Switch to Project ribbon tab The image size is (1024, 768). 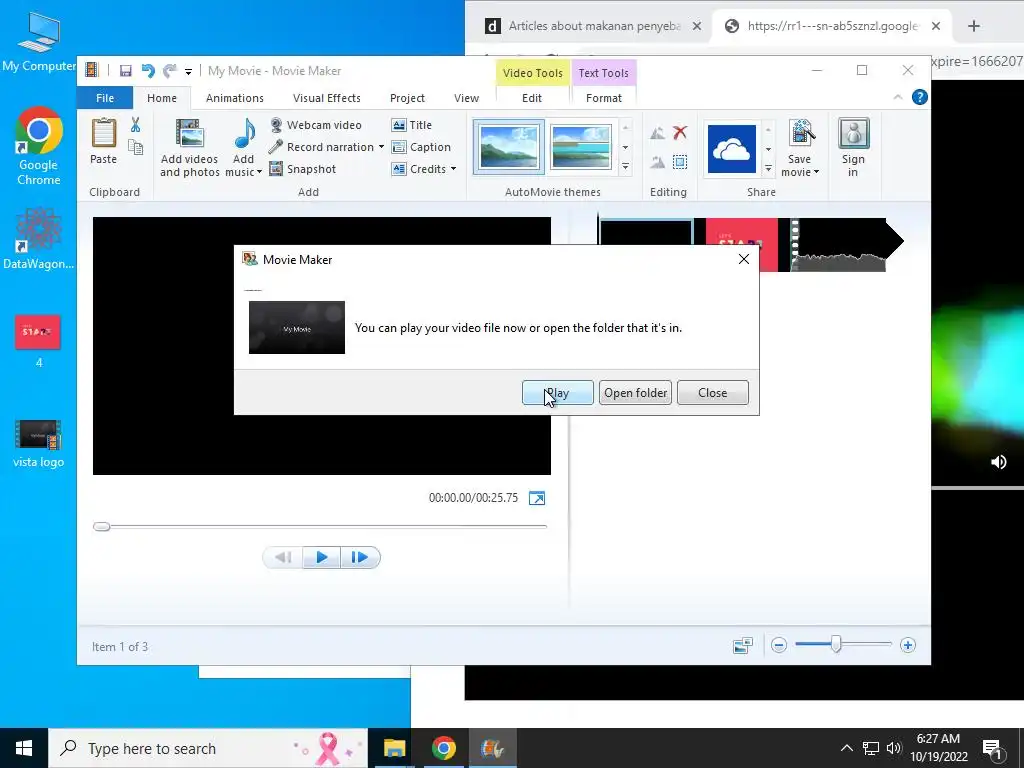[407, 98]
